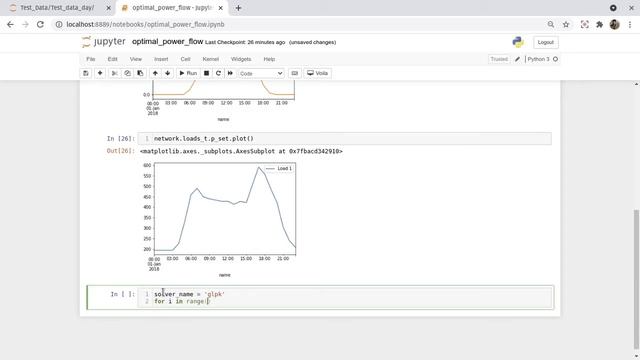
Task: Open the View menu
Action: [136, 59]
